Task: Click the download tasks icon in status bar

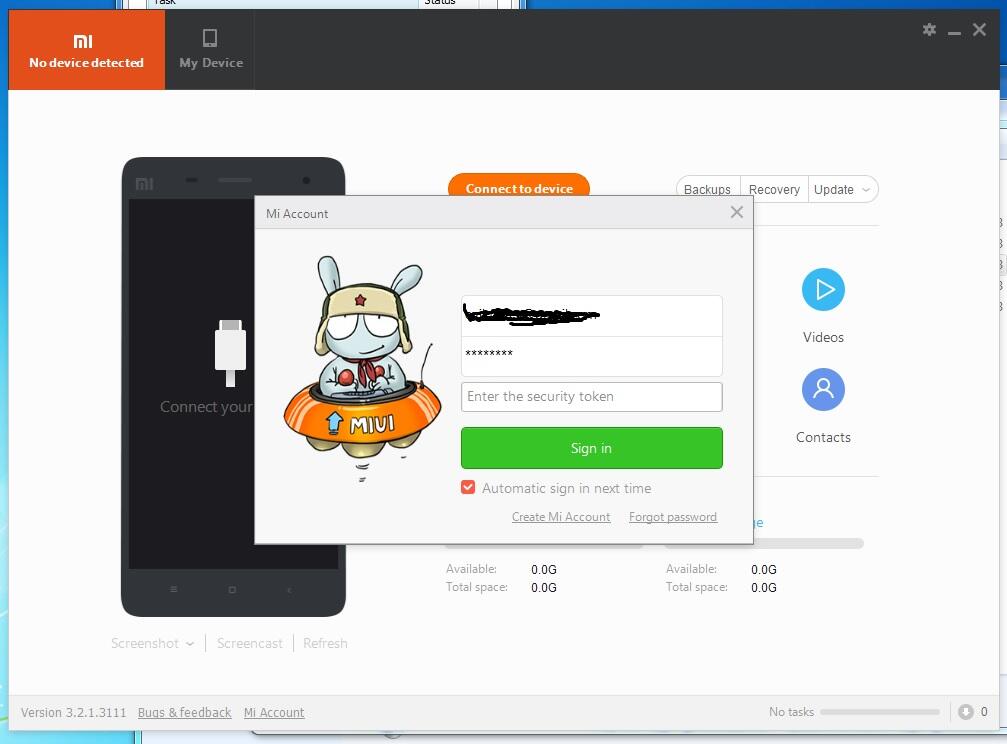Action: (965, 712)
